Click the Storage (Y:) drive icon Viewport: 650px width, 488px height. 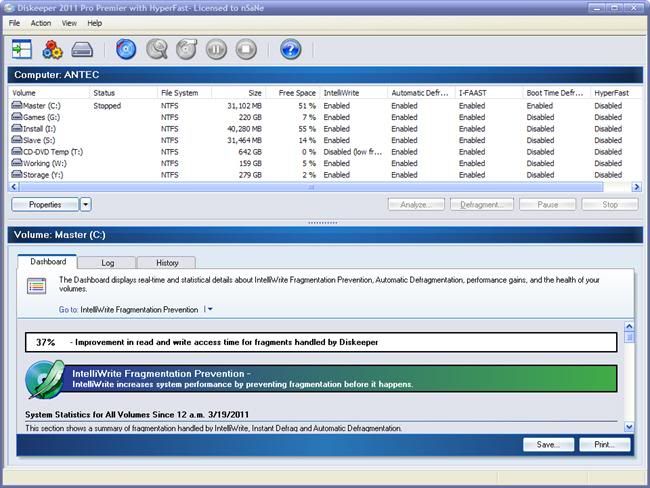coord(17,175)
